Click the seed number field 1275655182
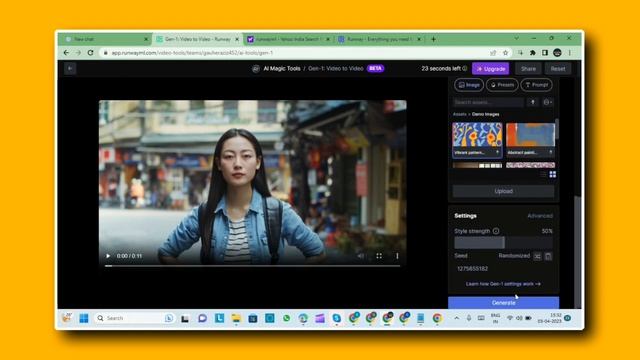The image size is (640, 360). [x=472, y=269]
